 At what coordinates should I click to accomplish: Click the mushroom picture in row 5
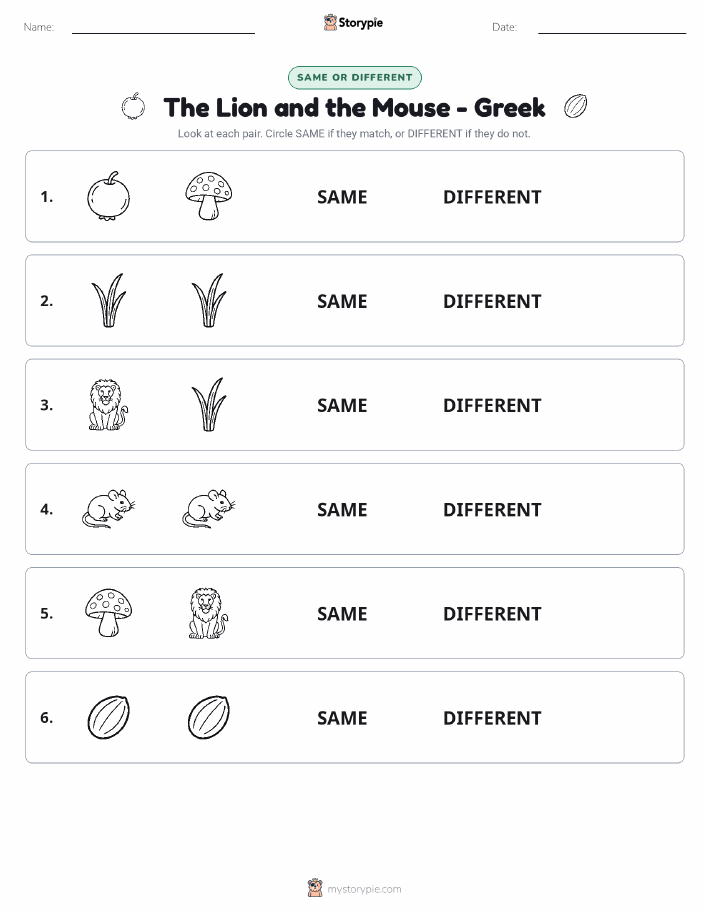coord(108,613)
